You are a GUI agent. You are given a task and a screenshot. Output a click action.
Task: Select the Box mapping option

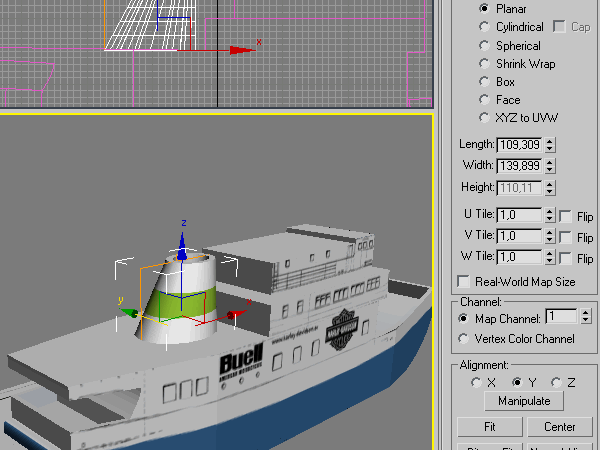[484, 82]
